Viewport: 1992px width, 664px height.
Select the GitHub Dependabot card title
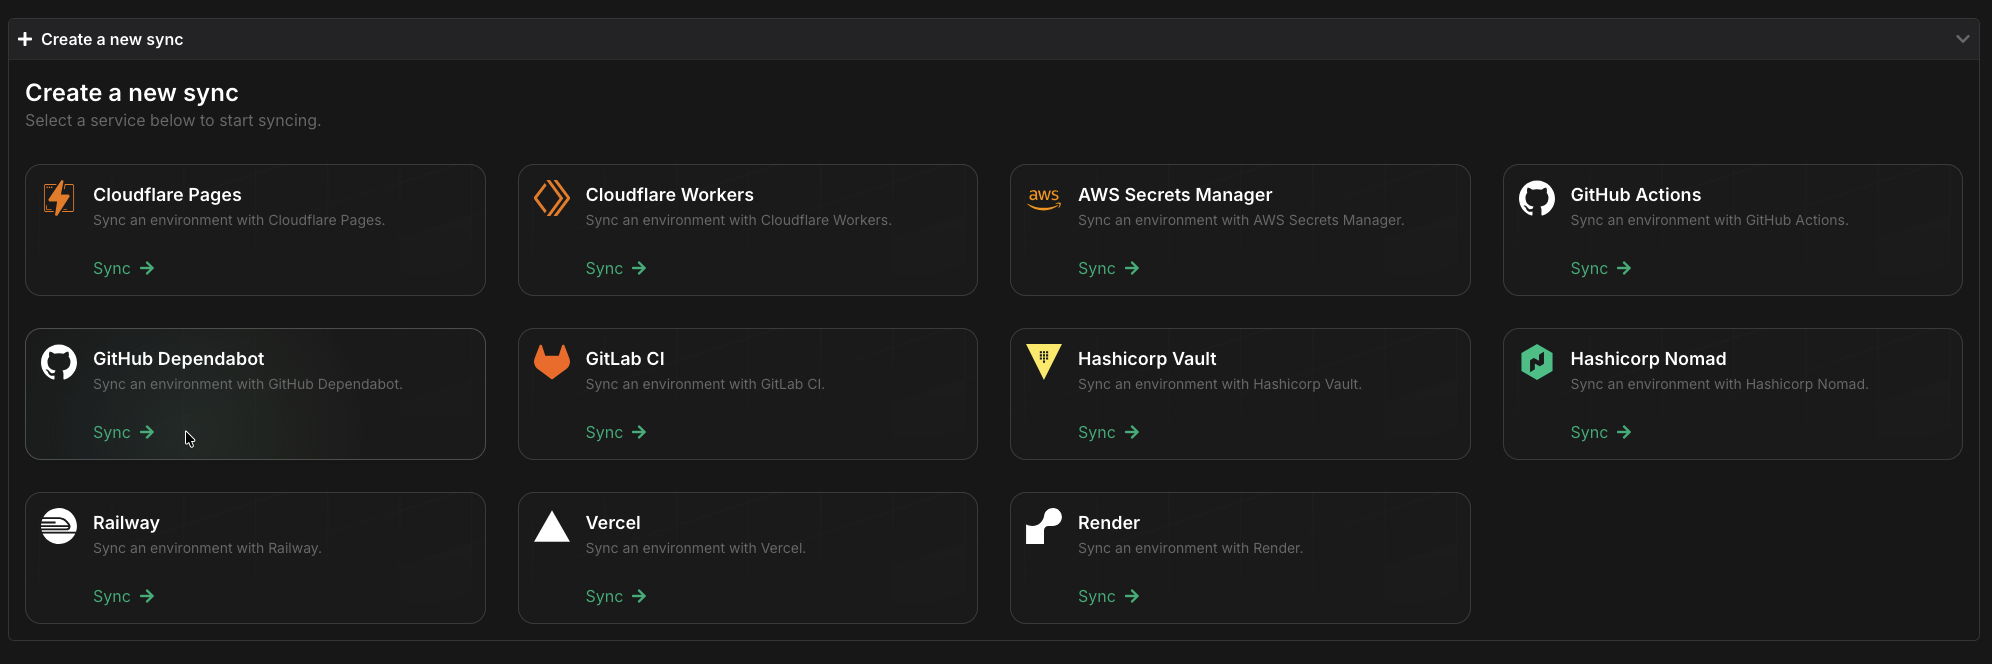point(179,359)
